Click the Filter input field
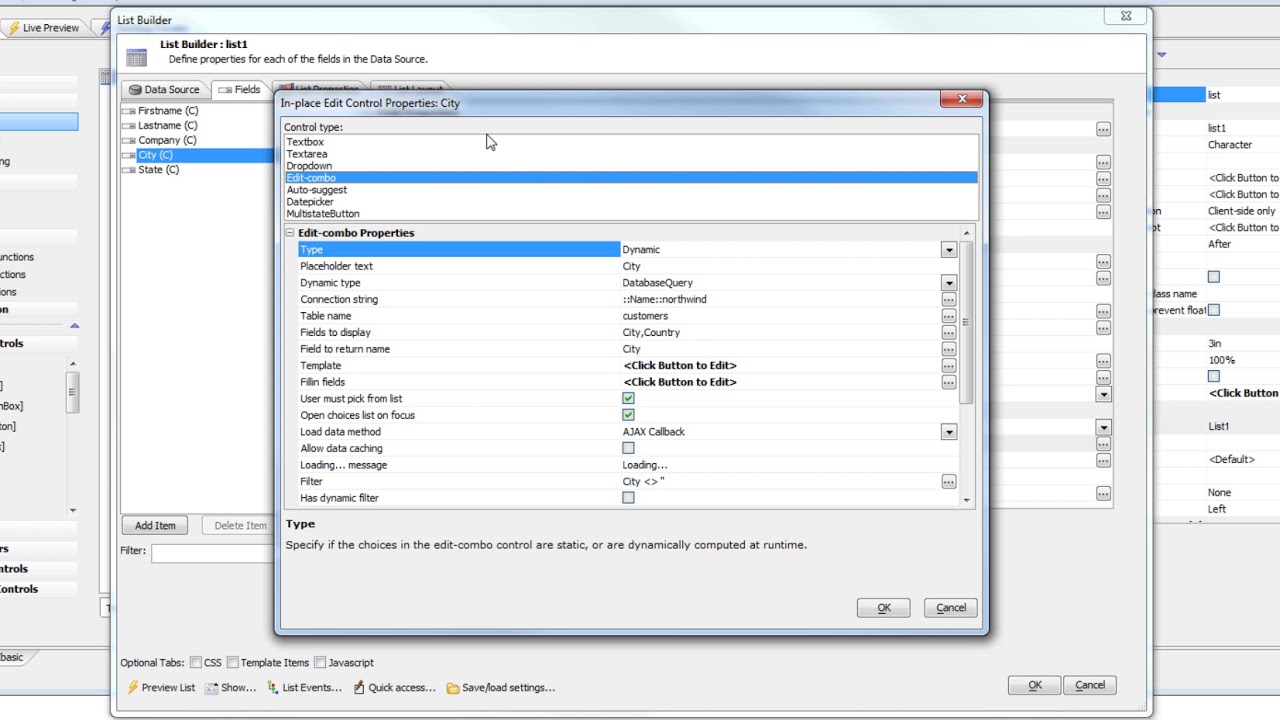The image size is (1280, 720). 212,552
